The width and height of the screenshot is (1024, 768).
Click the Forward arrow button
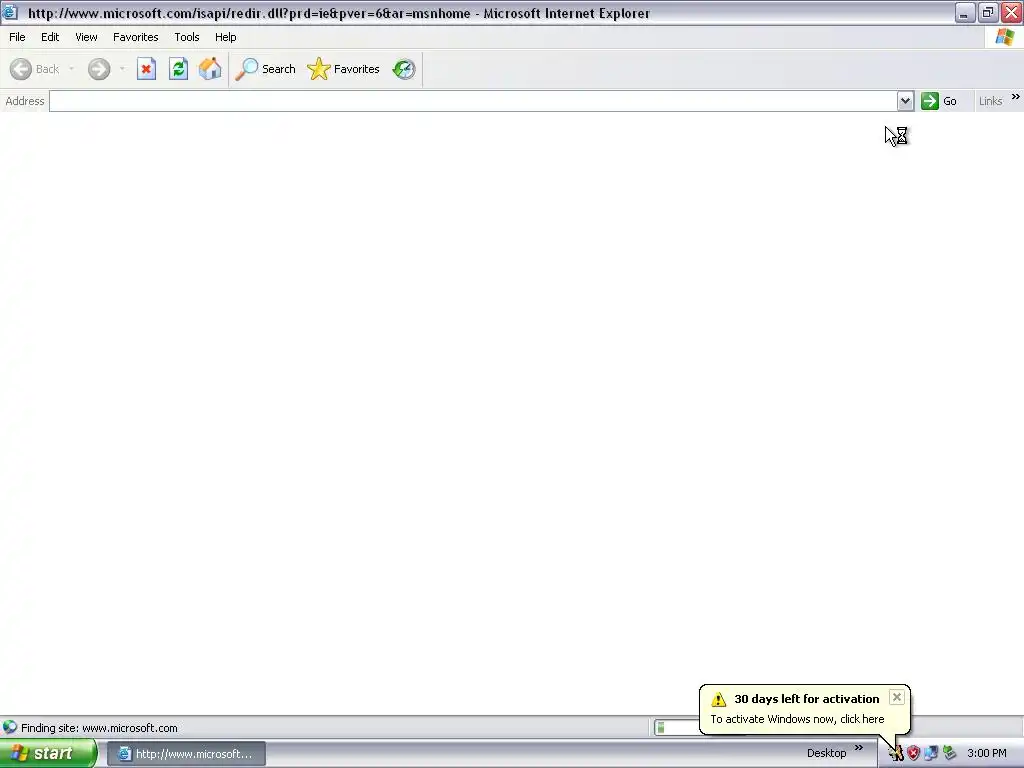(99, 69)
